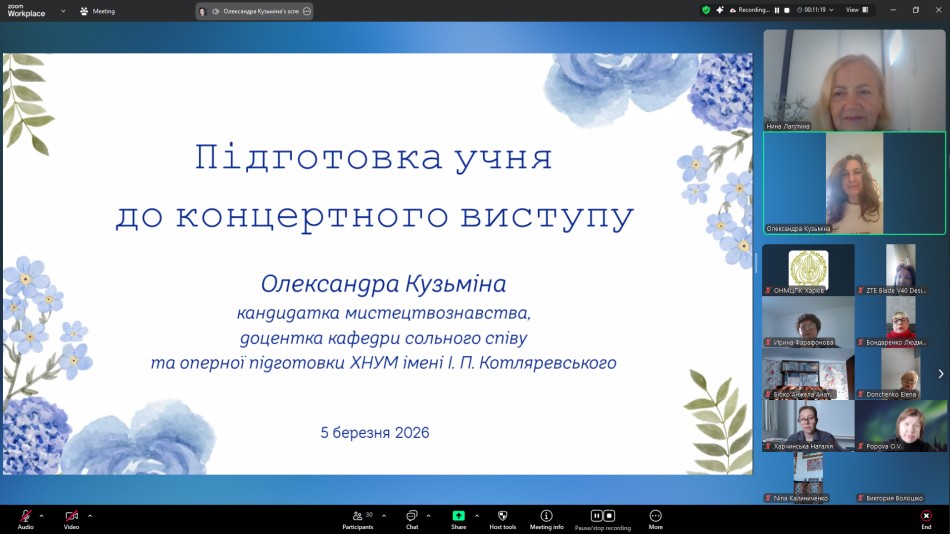Image resolution: width=950 pixels, height=534 pixels.
Task: Click the green Share screen icon
Action: point(458,517)
